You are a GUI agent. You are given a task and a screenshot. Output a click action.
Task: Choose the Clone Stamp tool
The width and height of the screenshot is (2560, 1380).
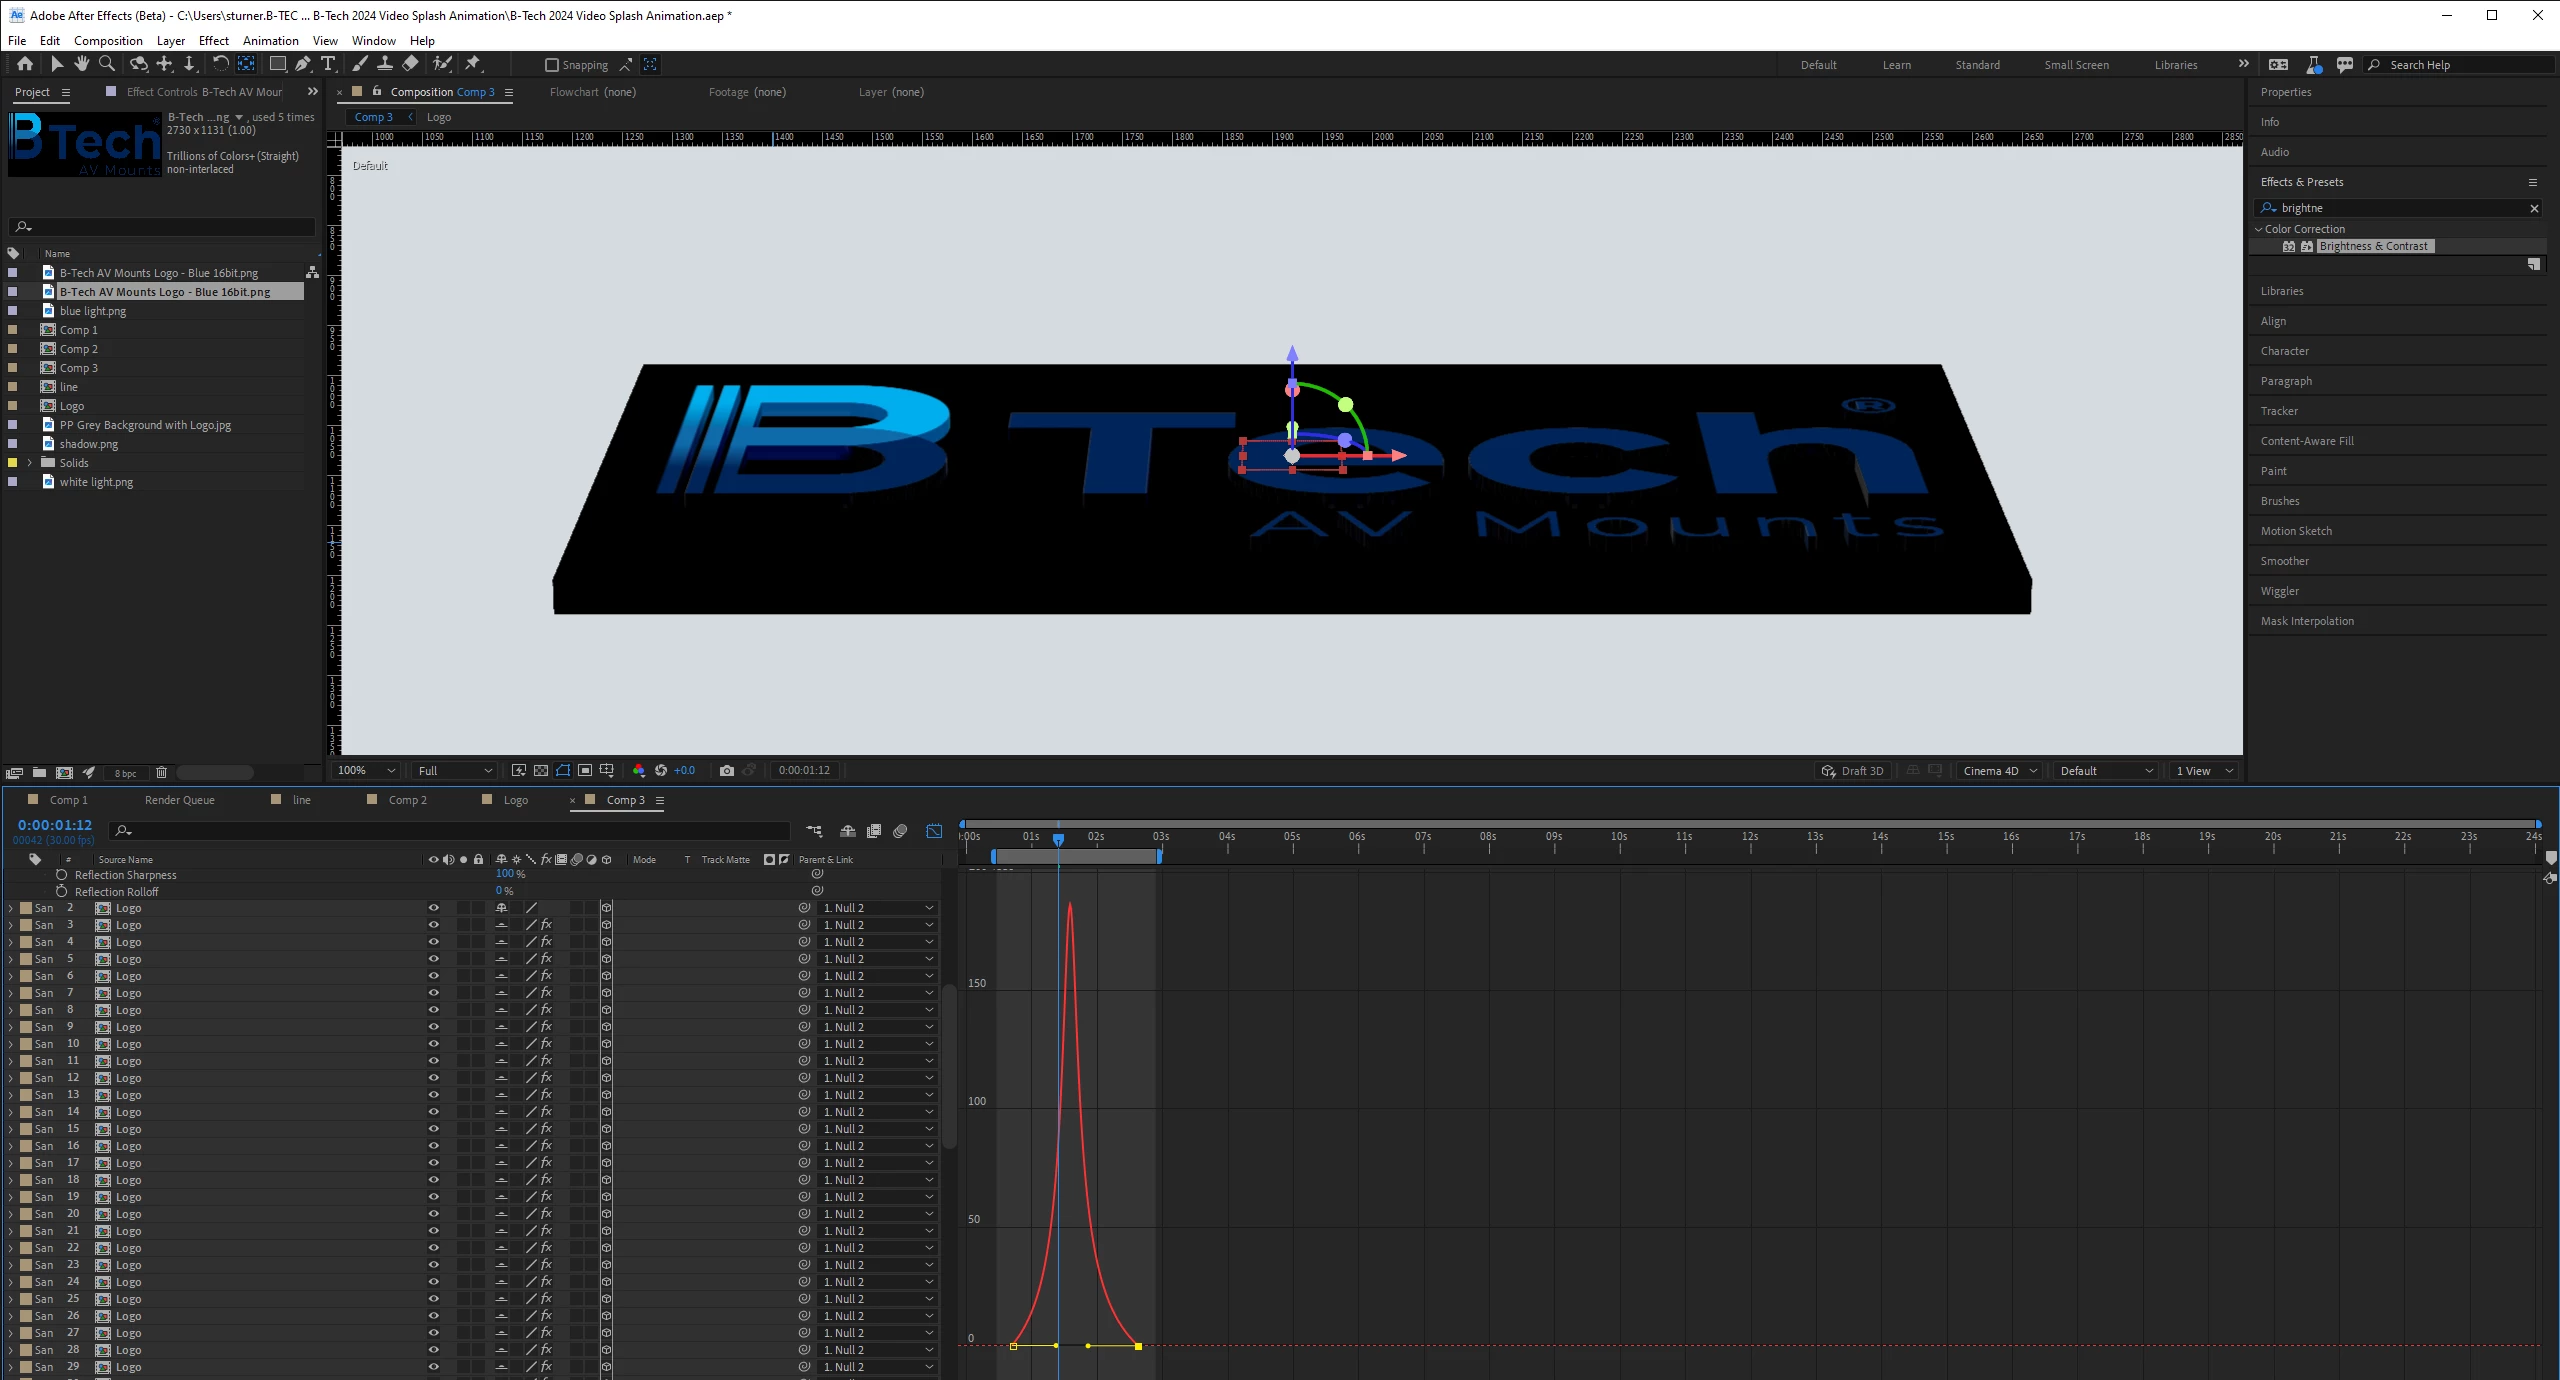pos(384,64)
